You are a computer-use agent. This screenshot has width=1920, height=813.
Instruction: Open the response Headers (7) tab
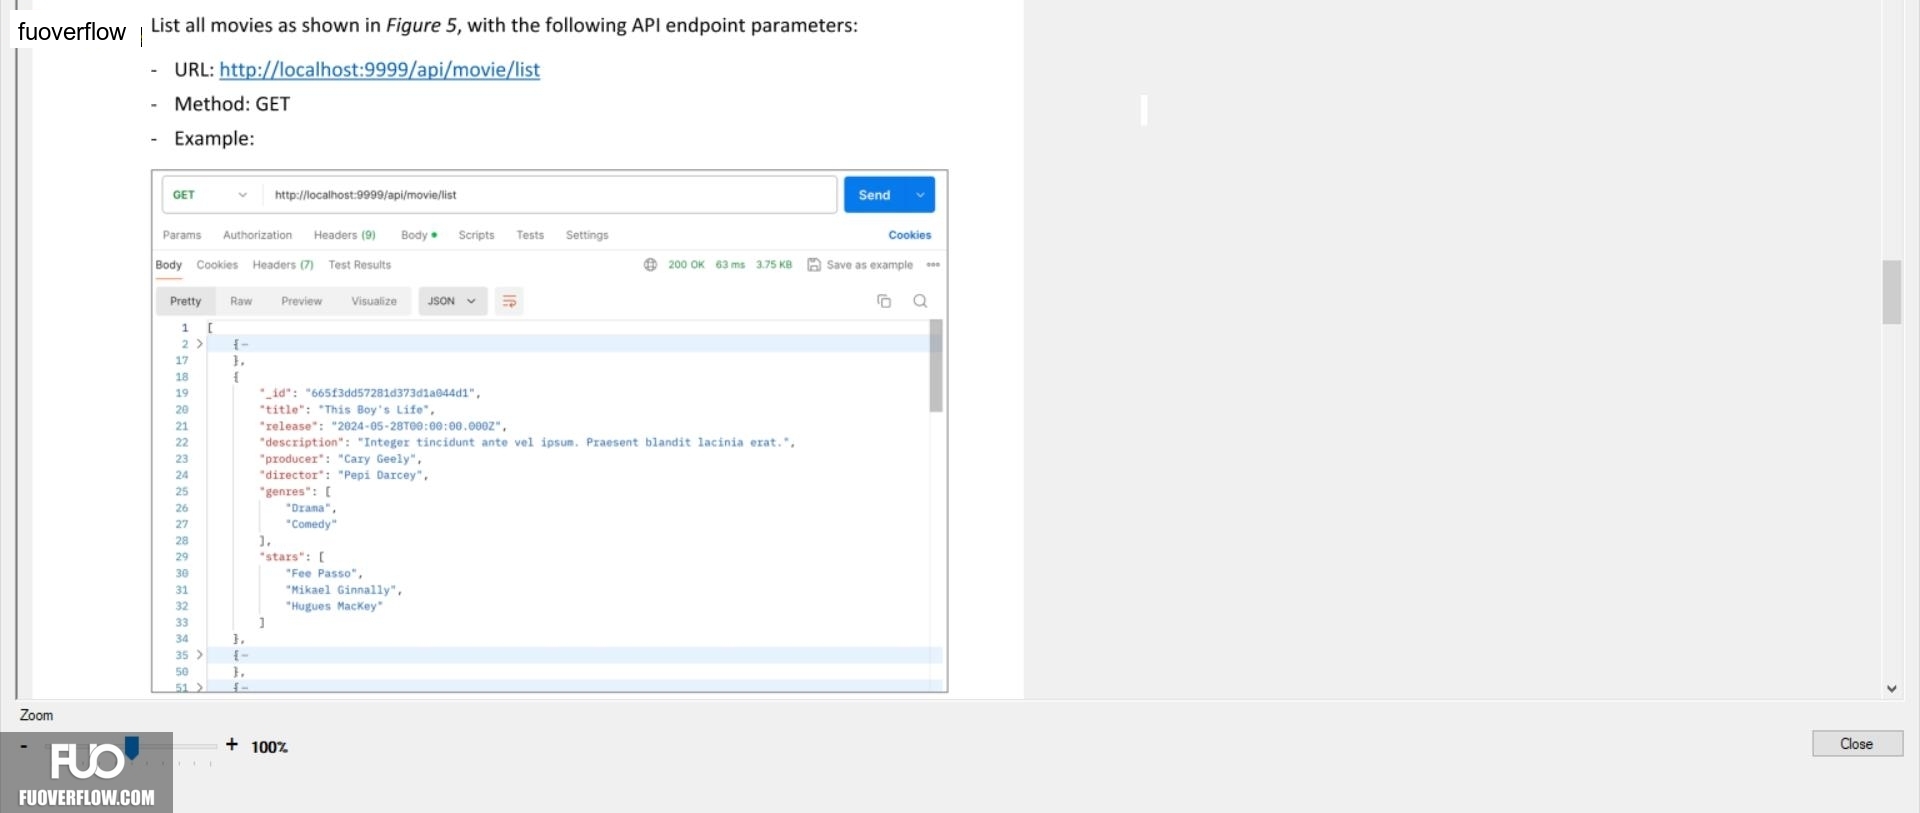(x=283, y=265)
